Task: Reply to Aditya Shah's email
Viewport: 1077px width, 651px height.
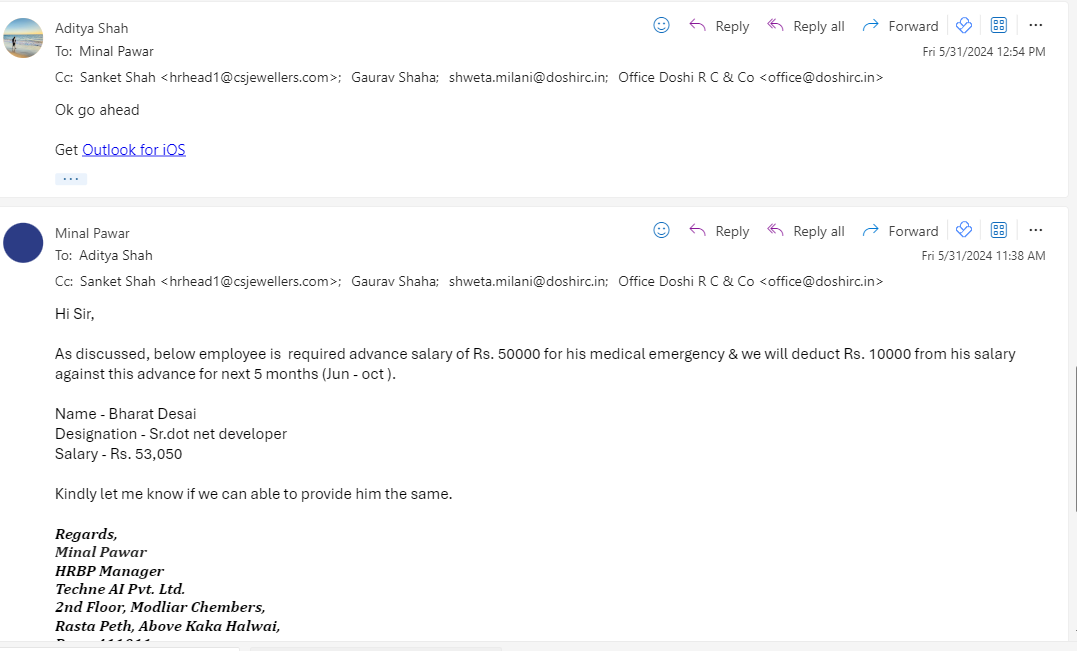Action: tap(718, 26)
